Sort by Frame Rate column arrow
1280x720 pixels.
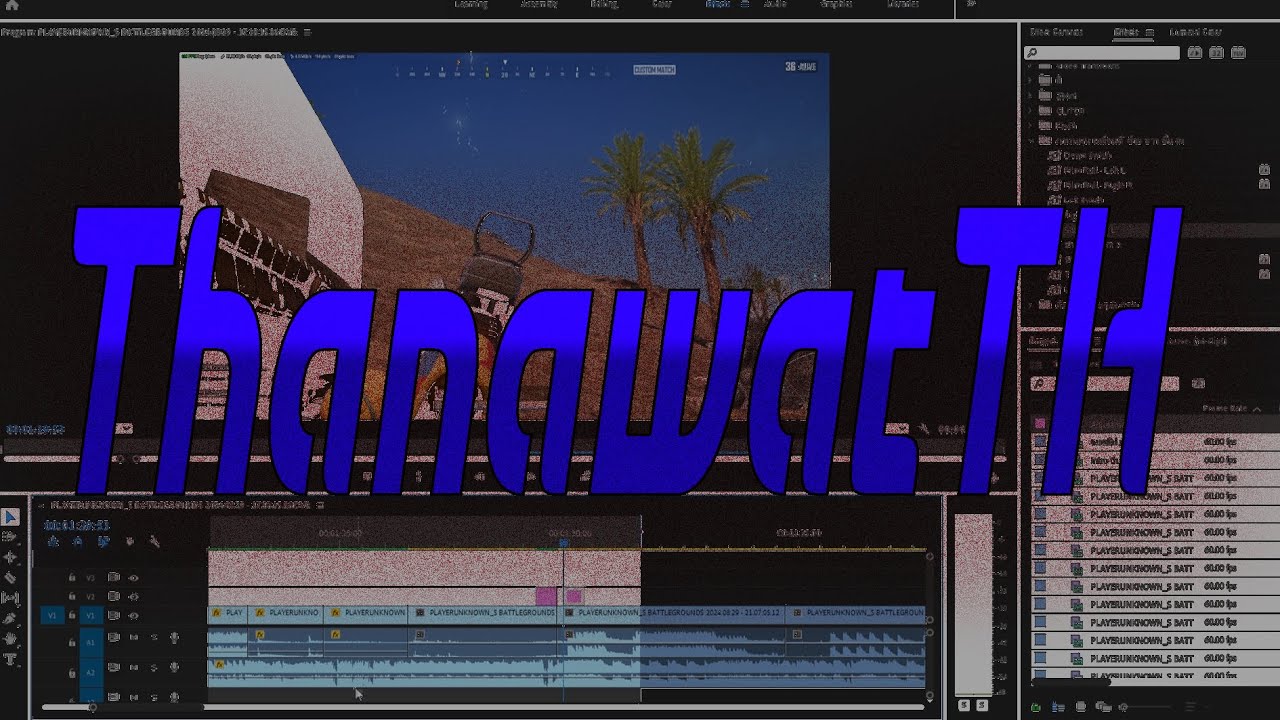[x=1256, y=409]
